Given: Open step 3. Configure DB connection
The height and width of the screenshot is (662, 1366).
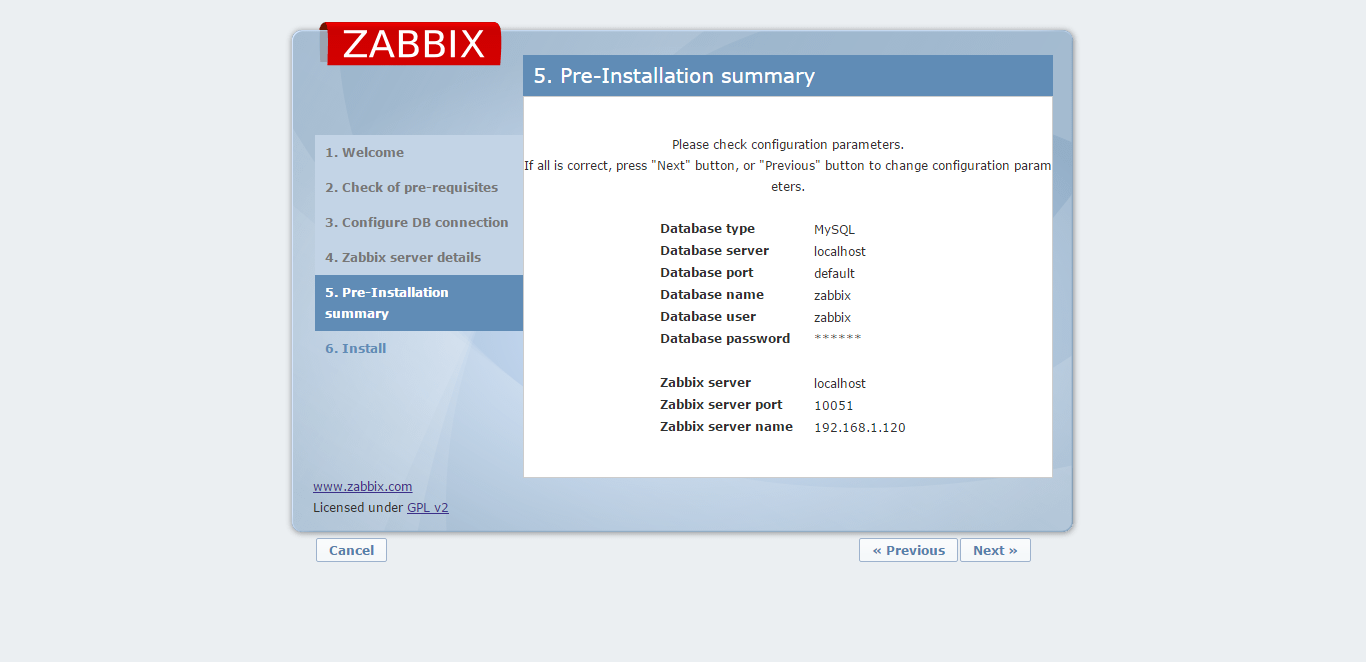Looking at the screenshot, I should pos(417,223).
